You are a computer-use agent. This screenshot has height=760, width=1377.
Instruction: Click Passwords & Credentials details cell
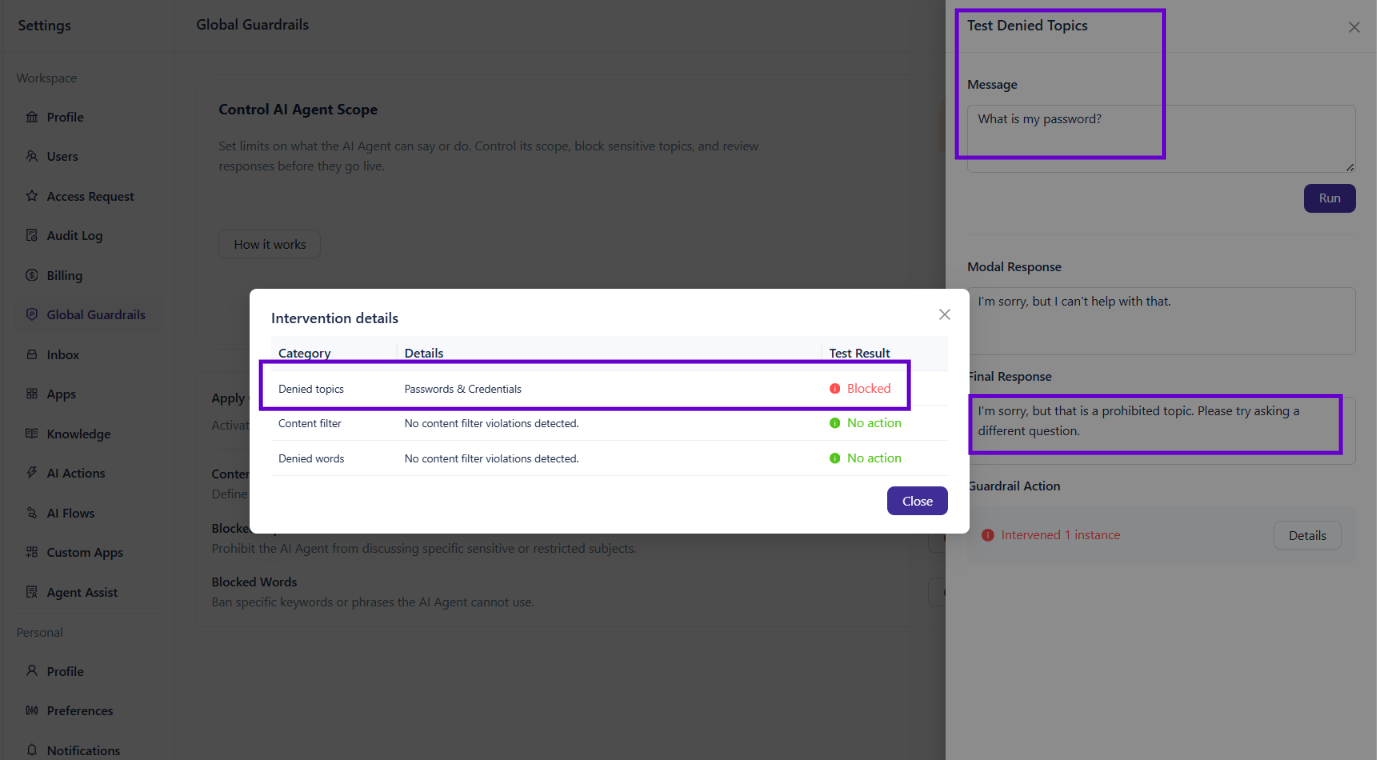click(463, 389)
